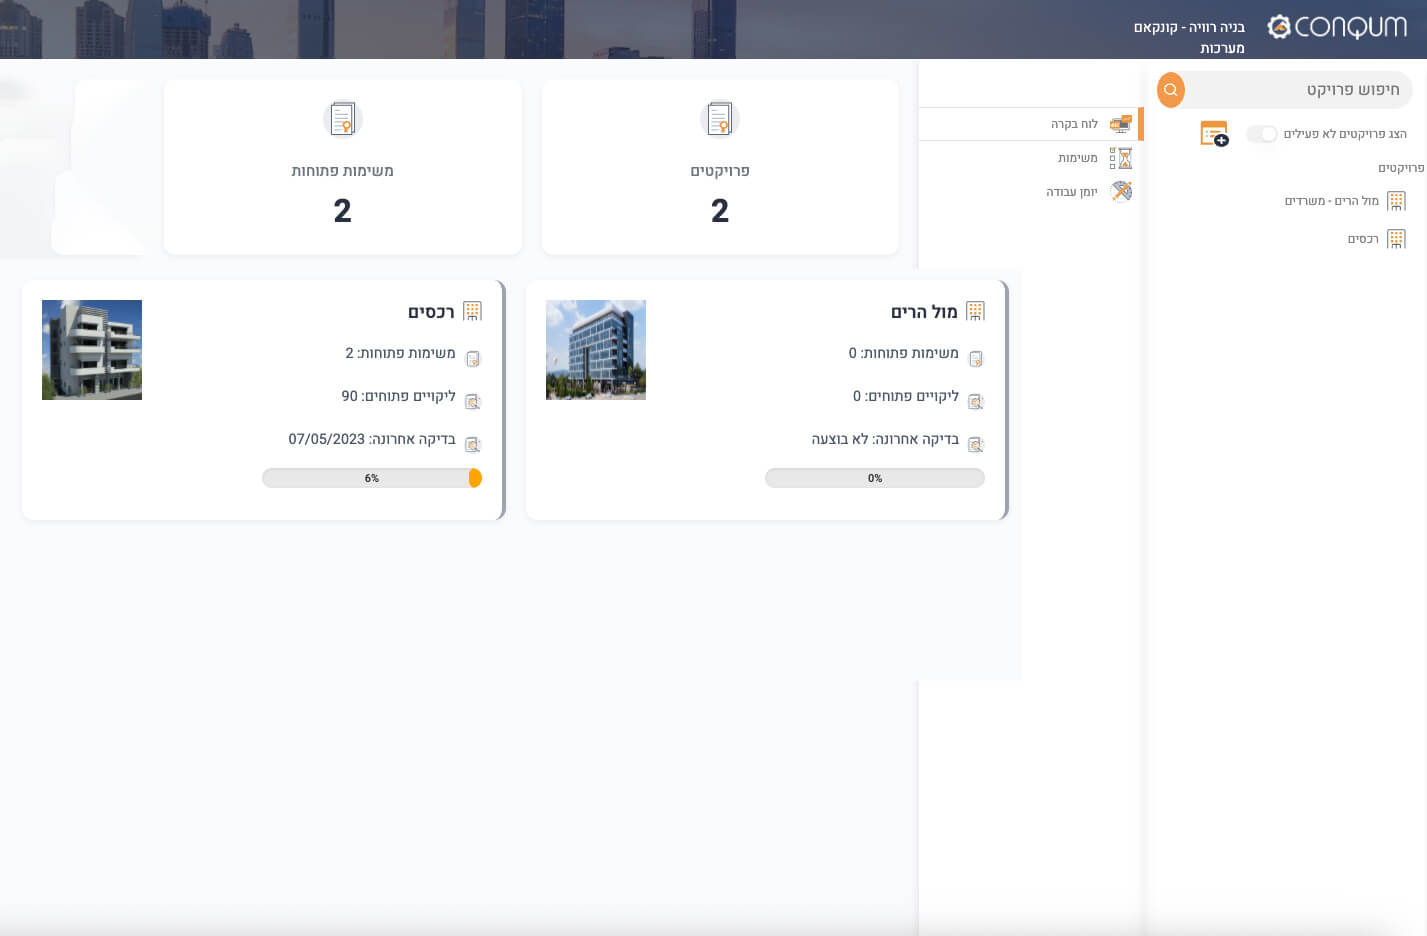Viewport: 1427px width, 936px height.
Task: Click the רכסים 6% progress bar
Action: click(x=372, y=478)
